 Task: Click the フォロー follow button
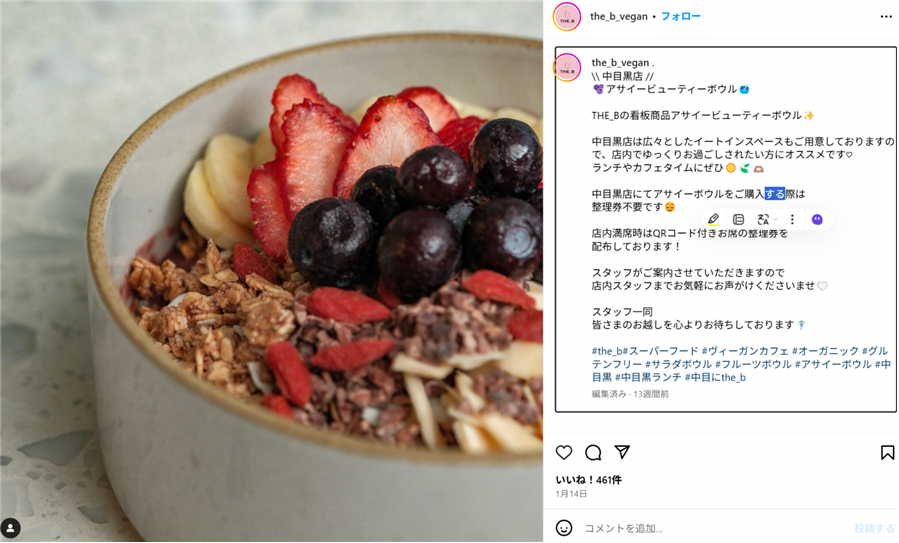click(x=681, y=16)
